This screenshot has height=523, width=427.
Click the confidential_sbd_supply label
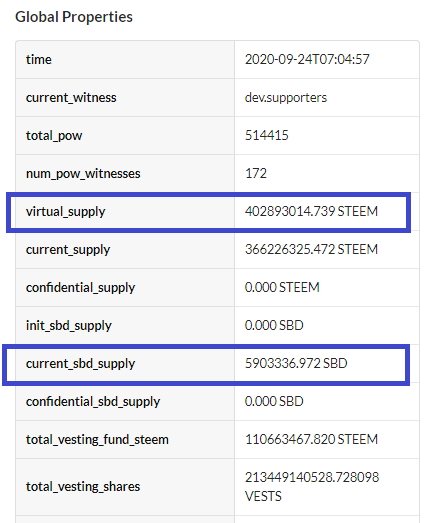click(93, 402)
